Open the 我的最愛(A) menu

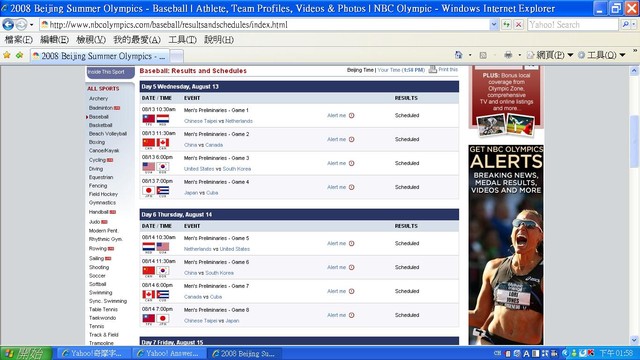137,40
